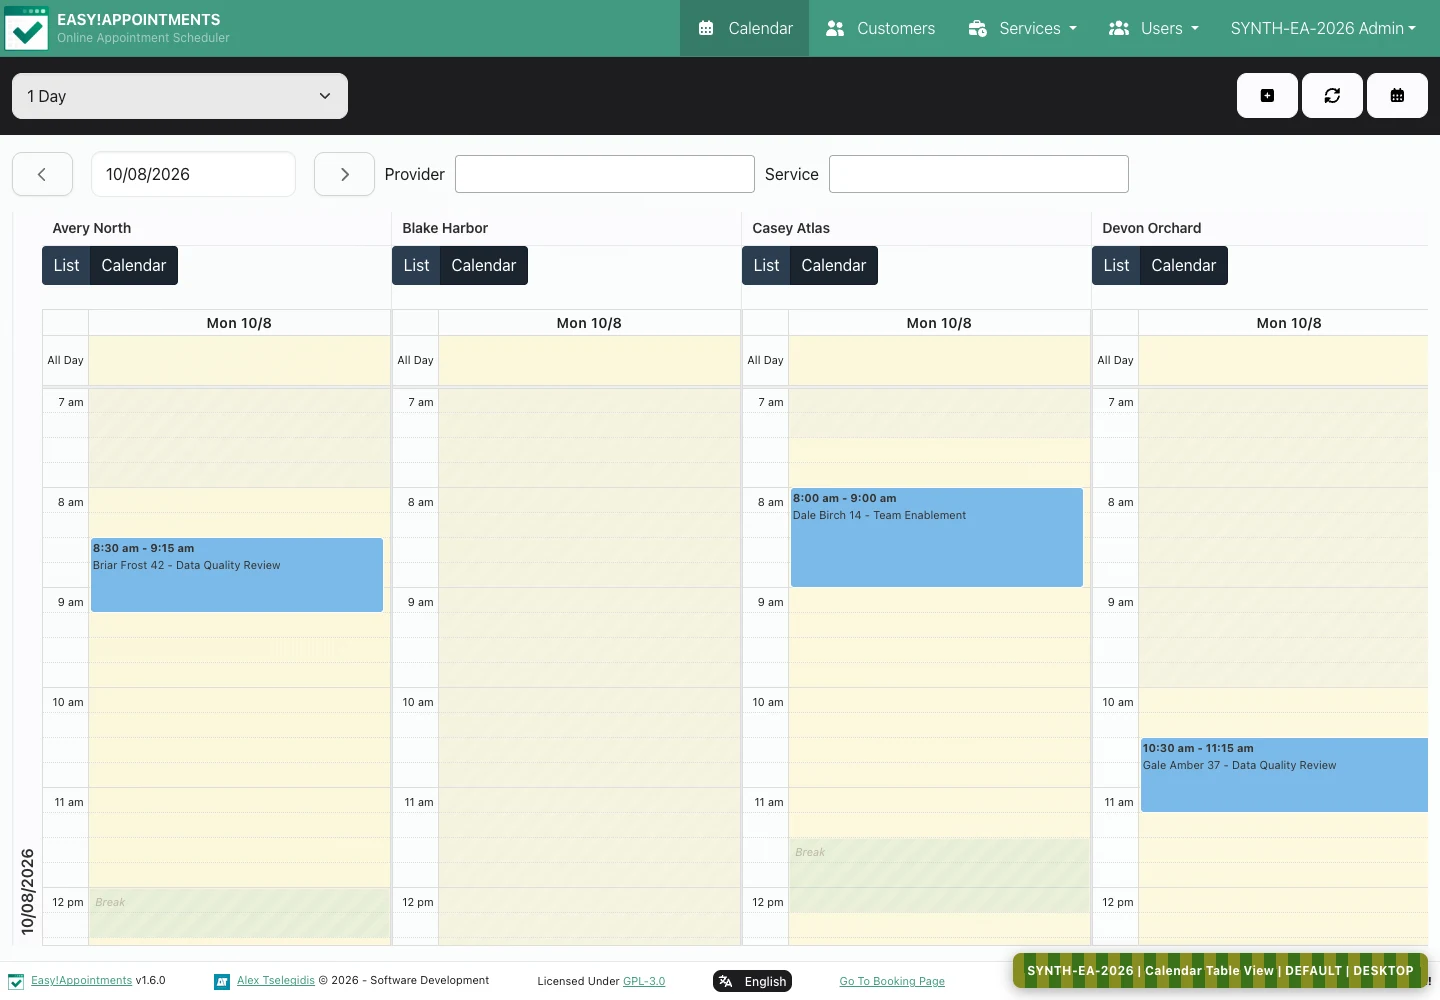The width and height of the screenshot is (1440, 1000).
Task: Switch Avery North to List view
Action: [x=66, y=265]
